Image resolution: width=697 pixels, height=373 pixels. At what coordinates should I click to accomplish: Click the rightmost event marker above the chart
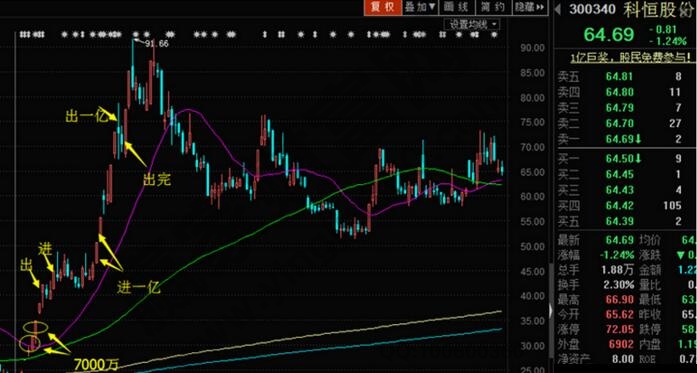point(494,34)
